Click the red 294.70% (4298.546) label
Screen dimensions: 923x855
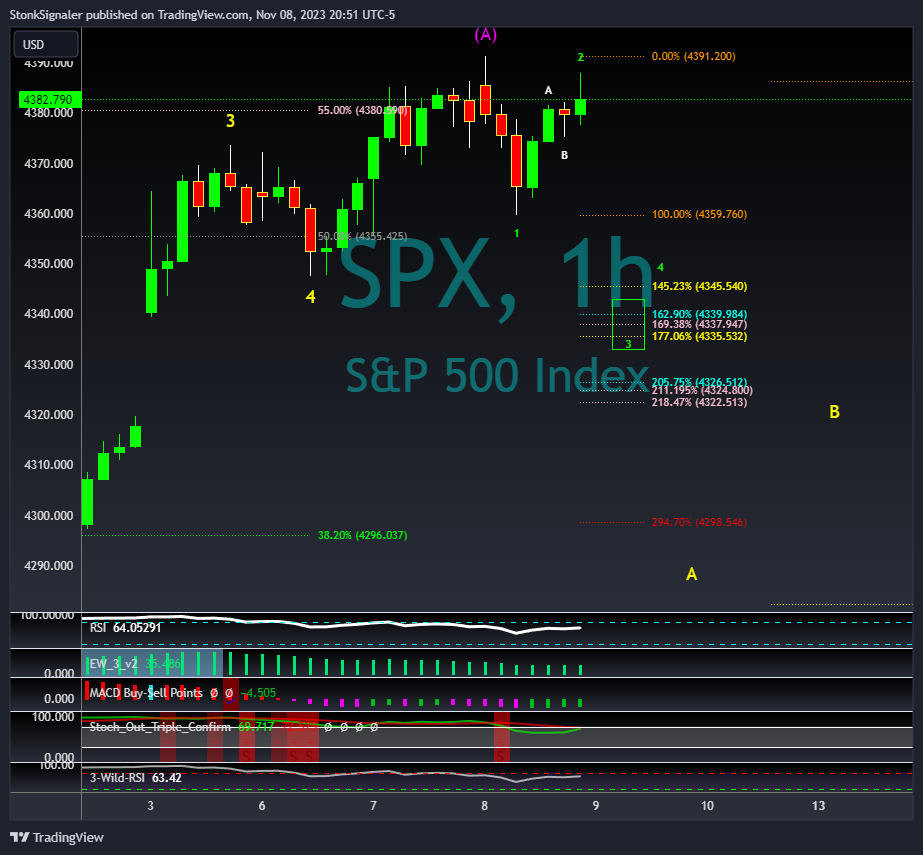699,522
